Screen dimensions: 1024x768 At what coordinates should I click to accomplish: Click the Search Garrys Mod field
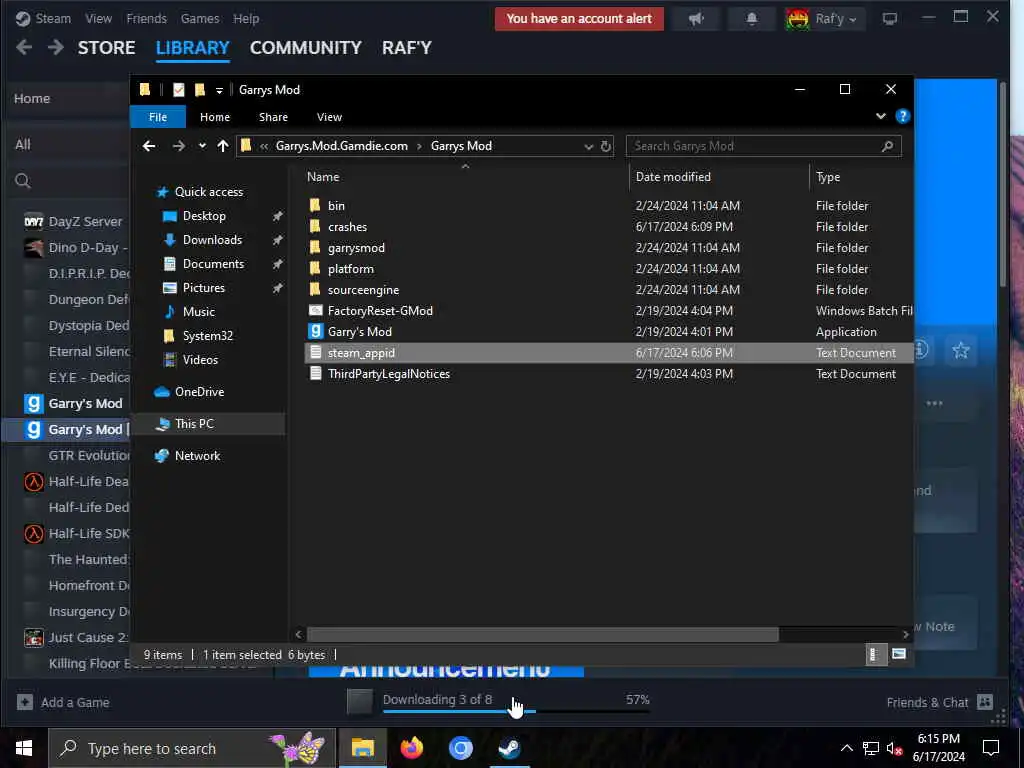(x=763, y=146)
